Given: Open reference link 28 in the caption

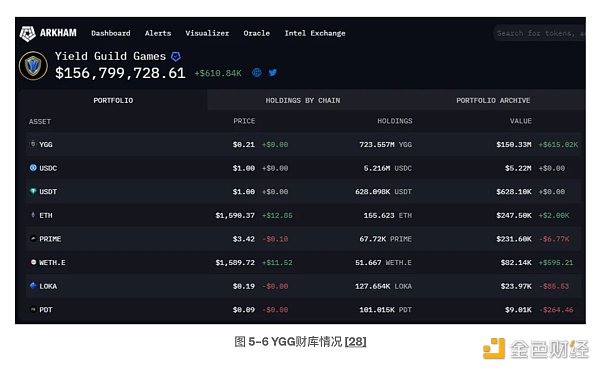Looking at the screenshot, I should pos(355,341).
